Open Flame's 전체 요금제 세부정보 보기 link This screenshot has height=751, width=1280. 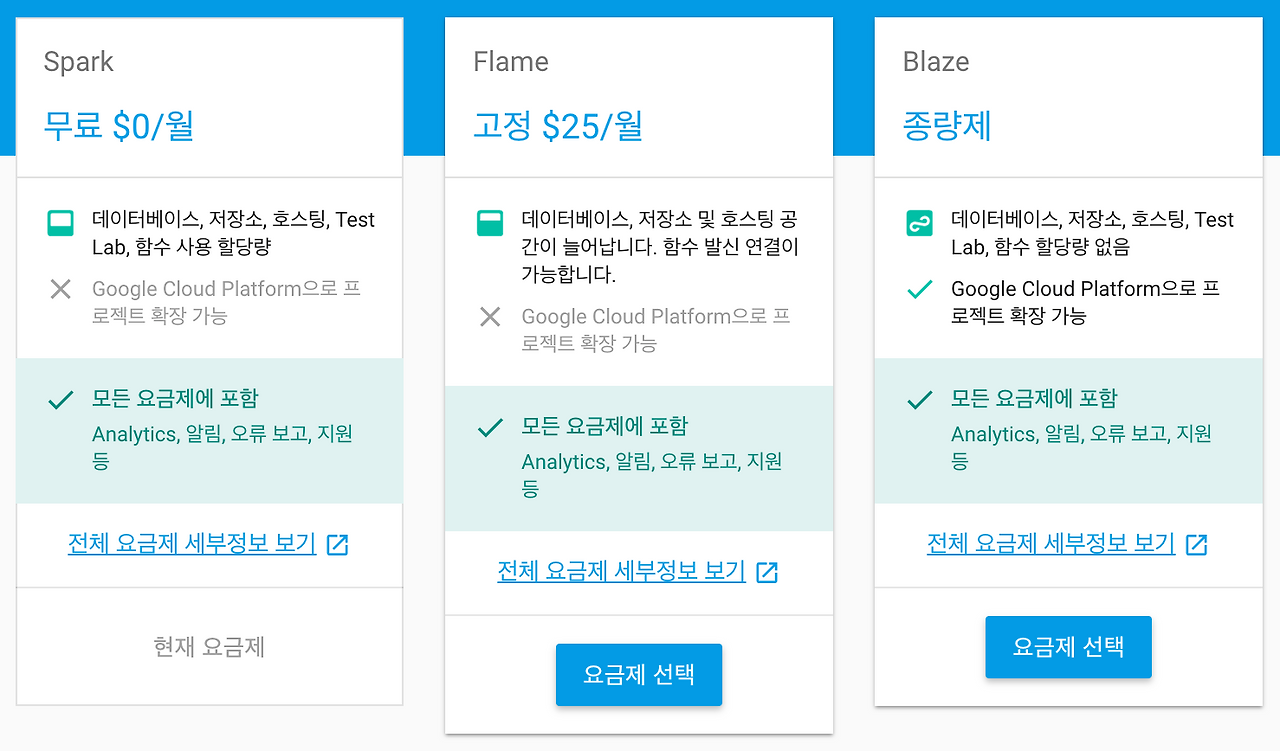(620, 573)
